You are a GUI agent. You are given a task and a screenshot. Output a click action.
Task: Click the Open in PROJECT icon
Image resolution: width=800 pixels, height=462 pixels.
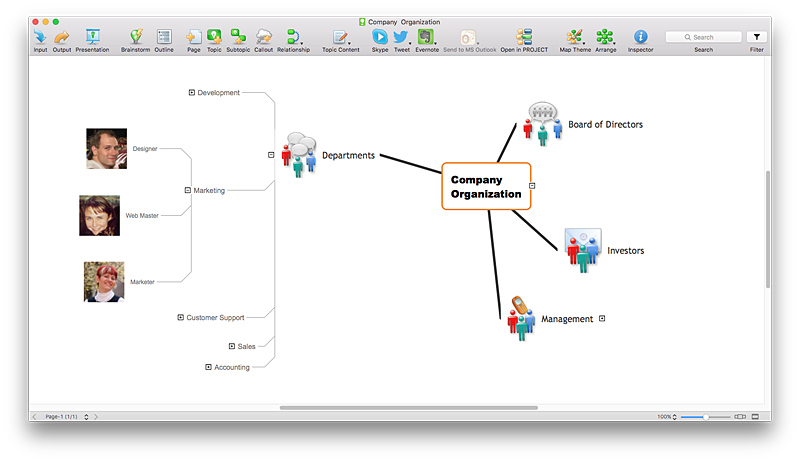pyautogui.click(x=524, y=37)
